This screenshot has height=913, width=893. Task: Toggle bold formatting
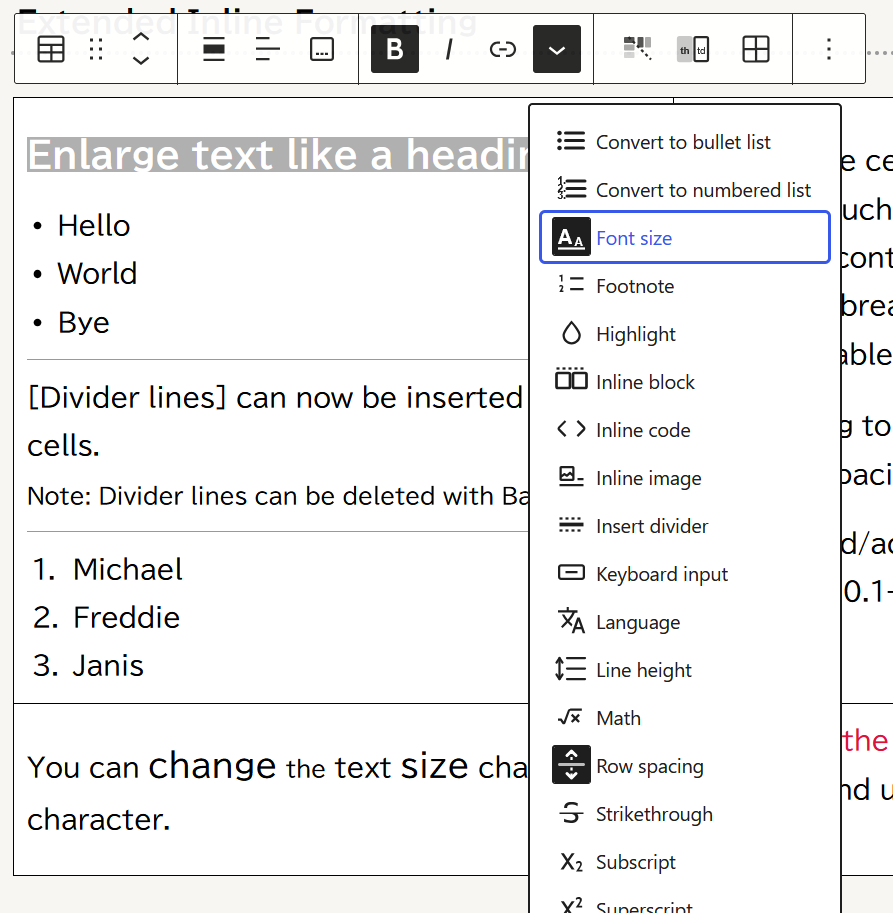pos(395,49)
